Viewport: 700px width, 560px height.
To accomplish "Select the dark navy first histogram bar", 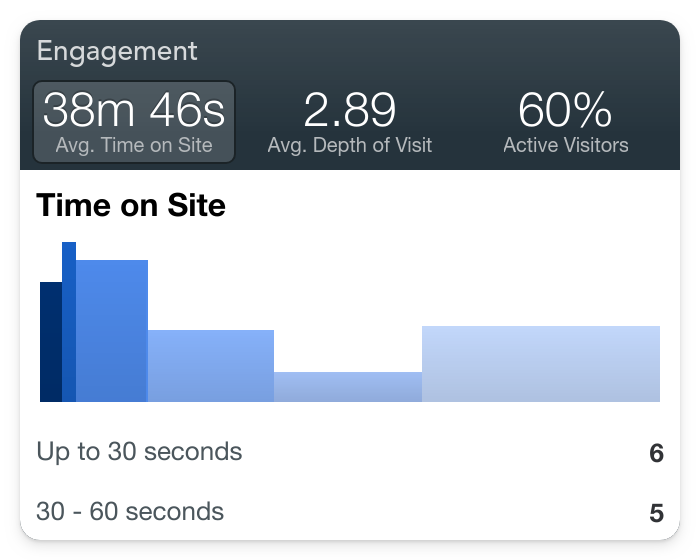I will [50, 342].
